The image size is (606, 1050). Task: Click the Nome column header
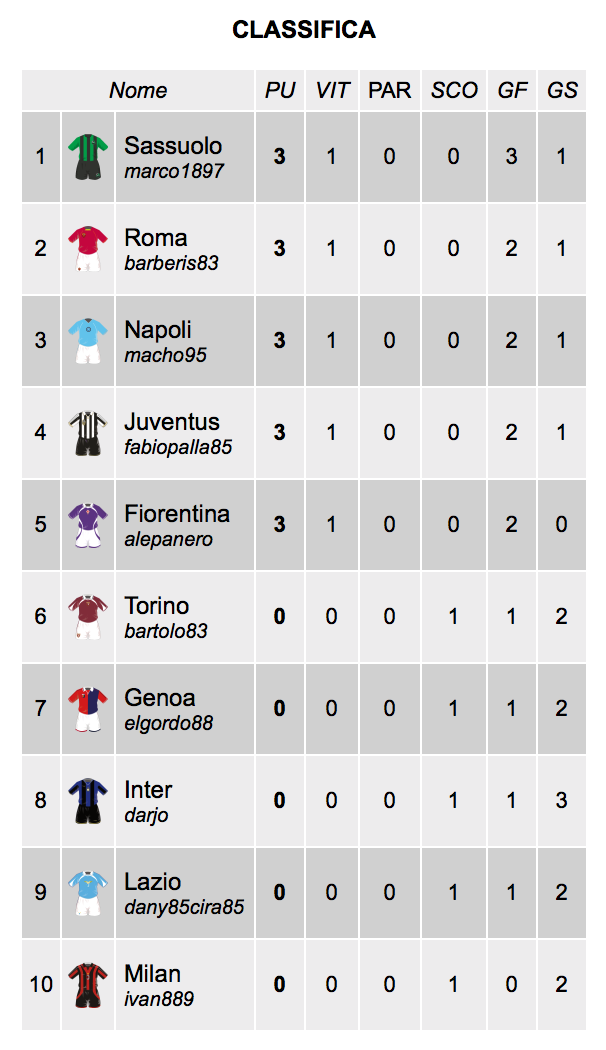click(138, 90)
